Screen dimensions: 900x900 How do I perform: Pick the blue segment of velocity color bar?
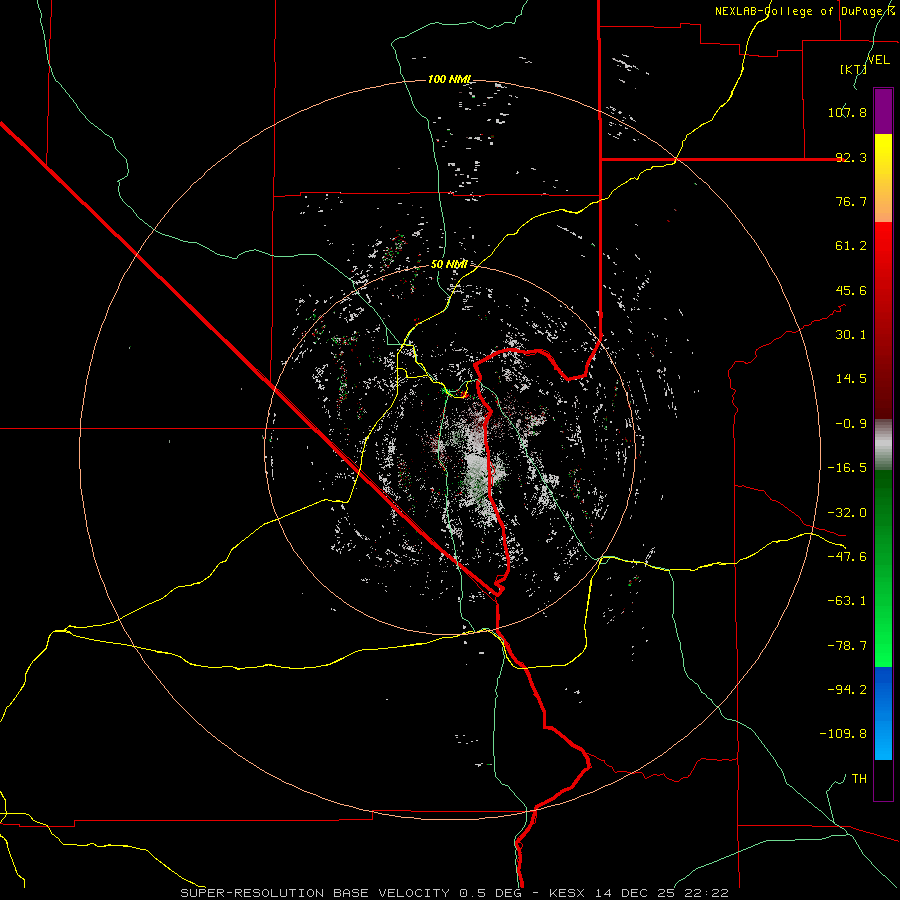coord(883,713)
